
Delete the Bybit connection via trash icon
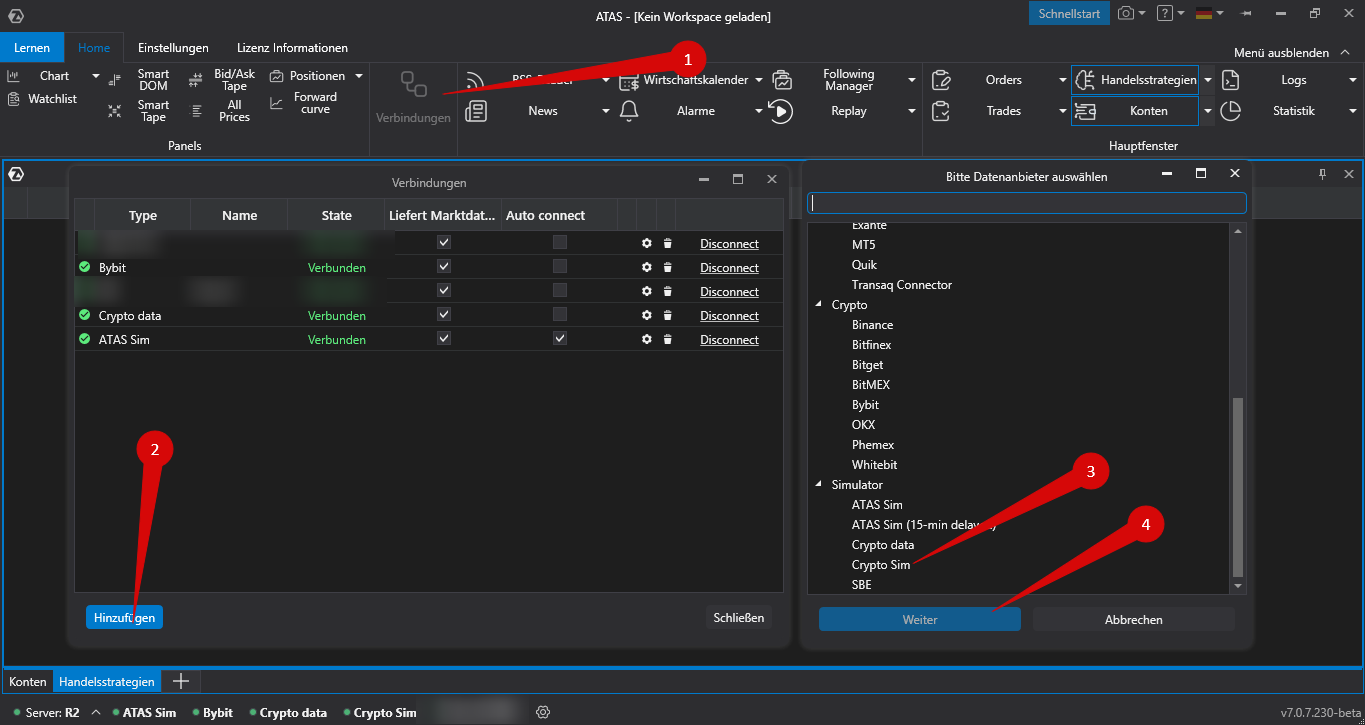tap(668, 268)
